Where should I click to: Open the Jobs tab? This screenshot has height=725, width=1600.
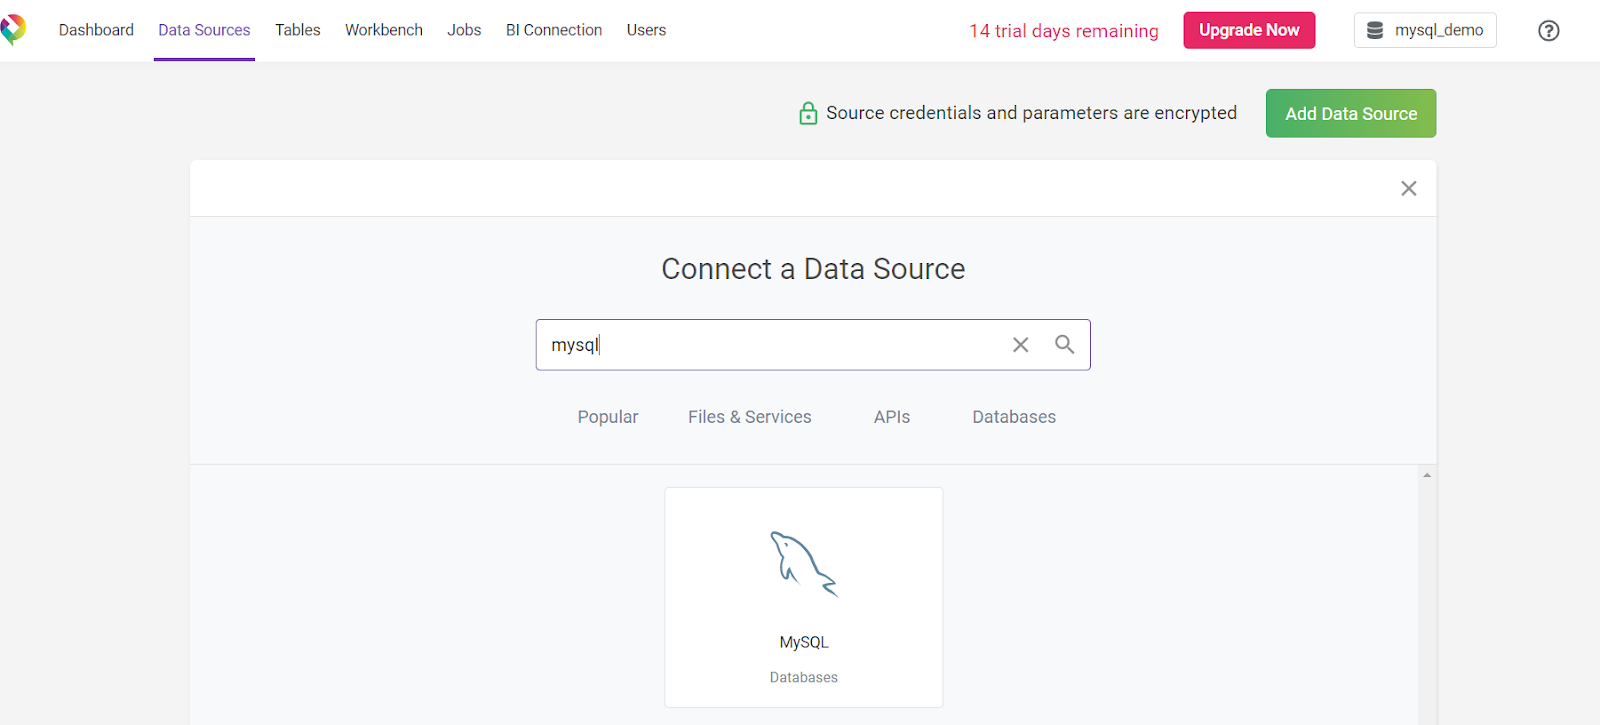(464, 30)
